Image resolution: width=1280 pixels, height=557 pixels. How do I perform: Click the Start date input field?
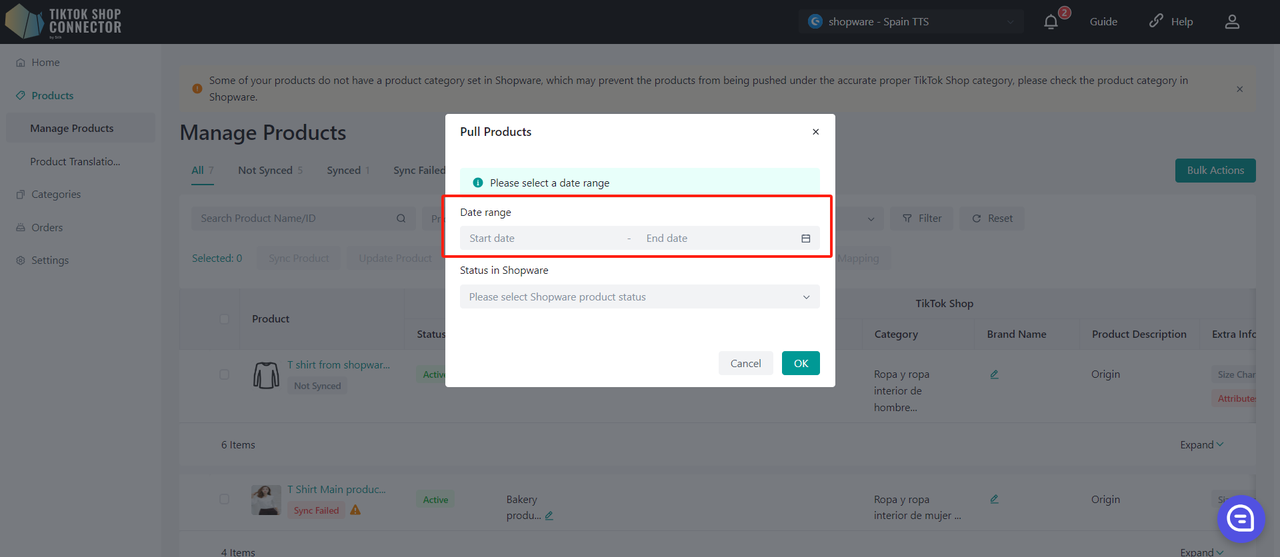[540, 239]
